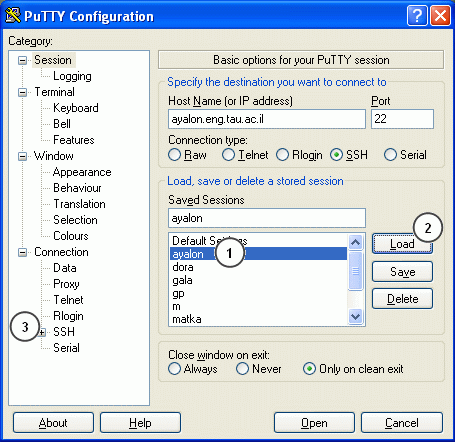Open the Logging category

(72, 76)
